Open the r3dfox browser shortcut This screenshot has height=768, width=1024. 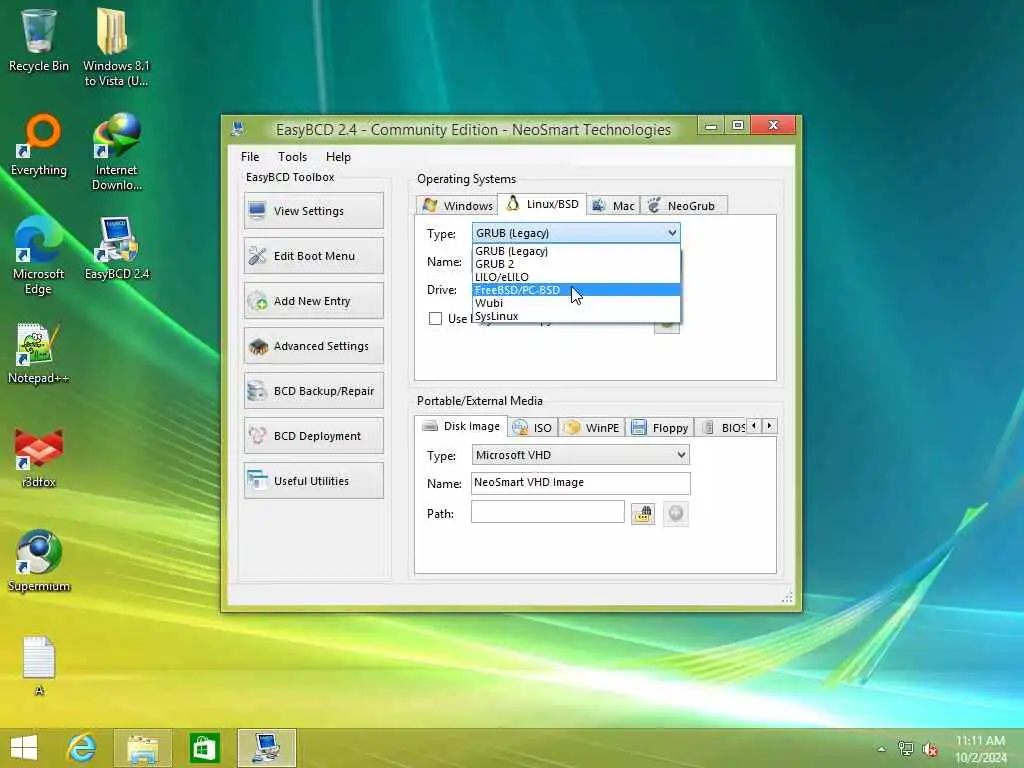[39, 457]
